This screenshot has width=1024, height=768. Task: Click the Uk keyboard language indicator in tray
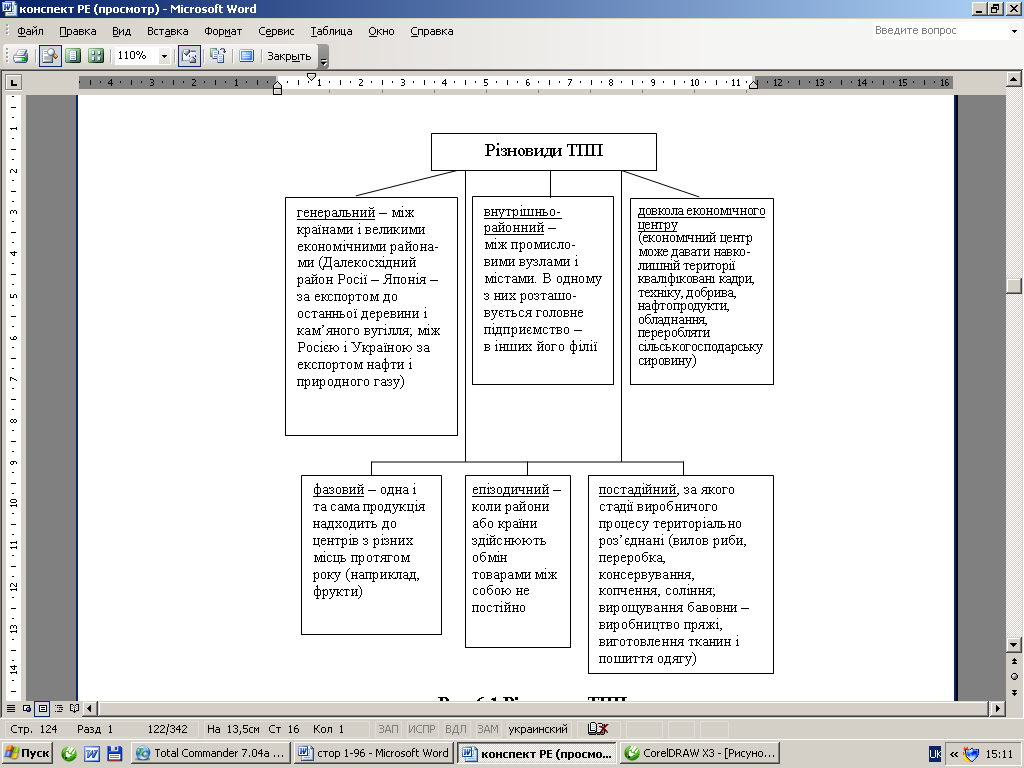[x=935, y=754]
